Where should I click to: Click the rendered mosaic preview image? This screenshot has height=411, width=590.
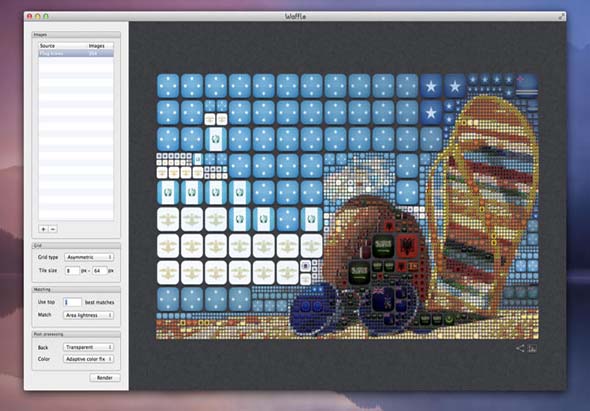pyautogui.click(x=347, y=206)
